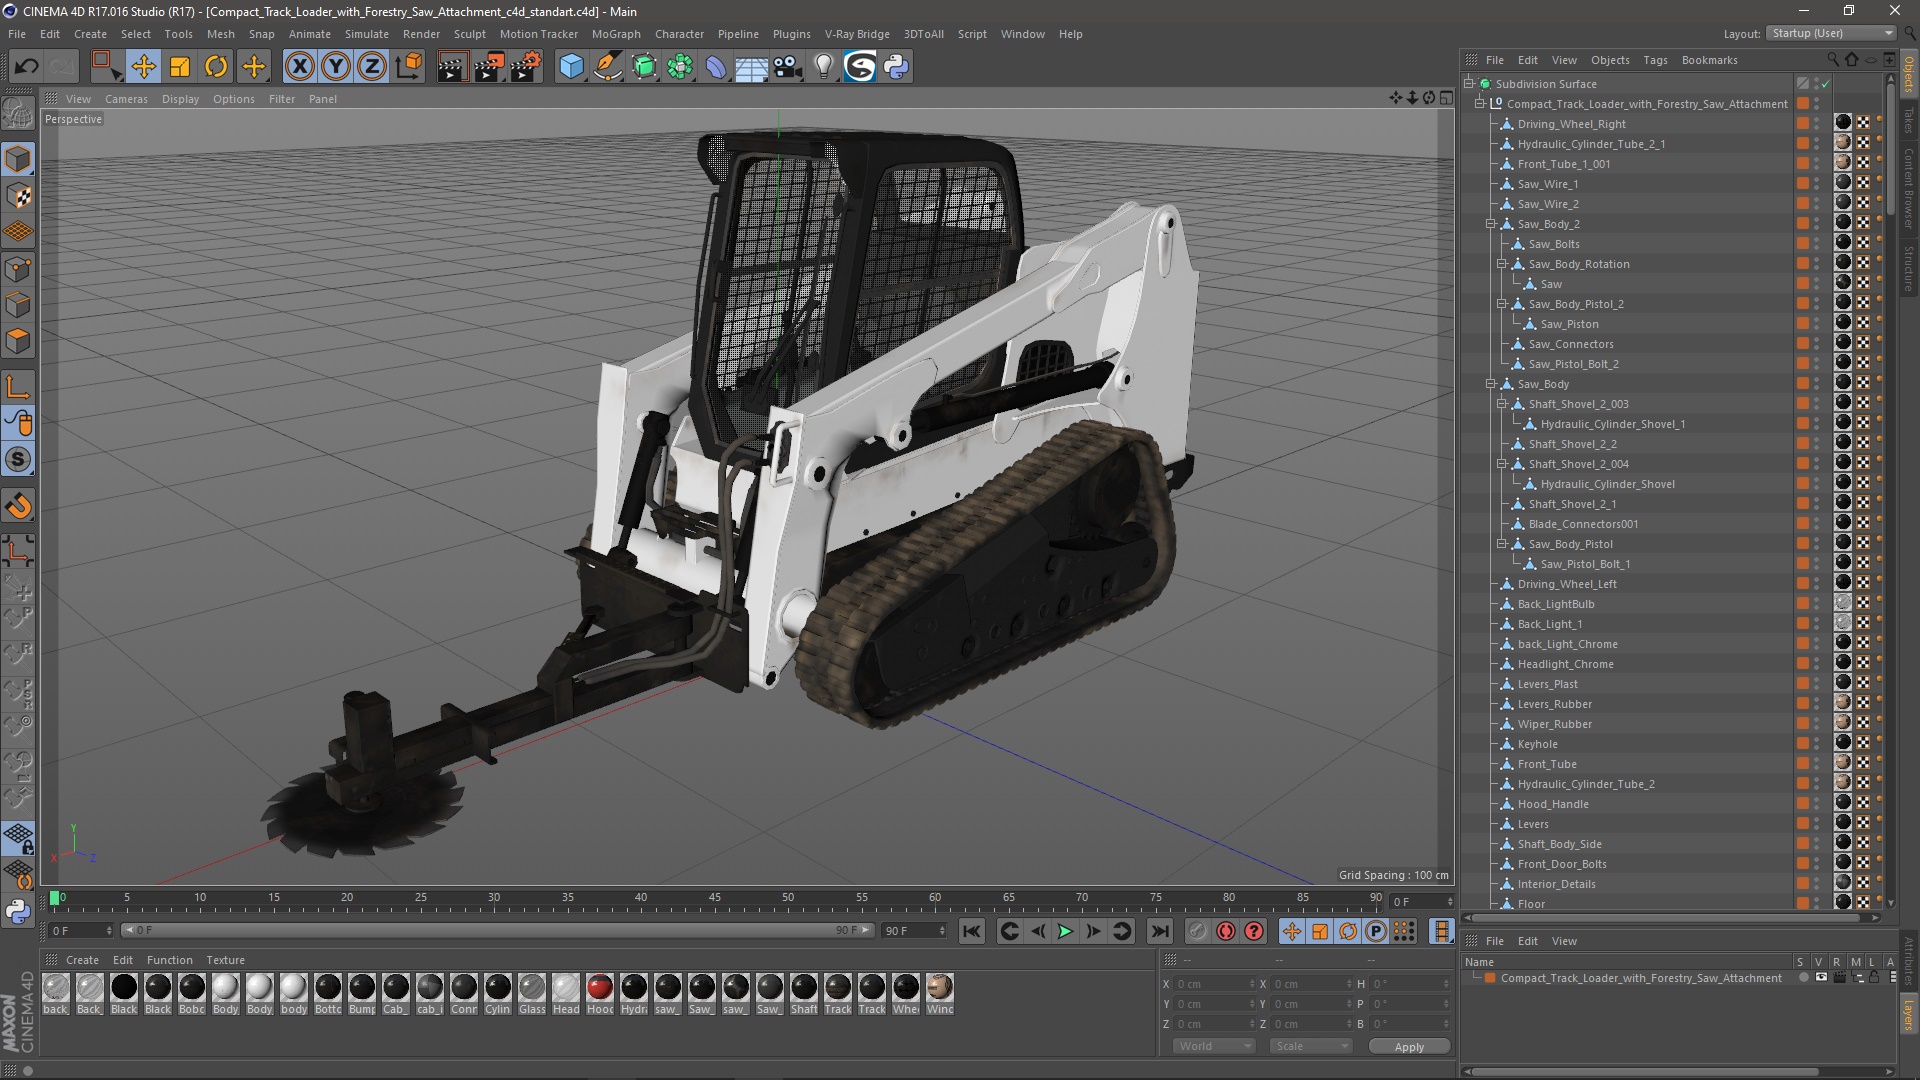Open the V-Ray Bridge menu
1920x1080 pixels.
pos(857,34)
